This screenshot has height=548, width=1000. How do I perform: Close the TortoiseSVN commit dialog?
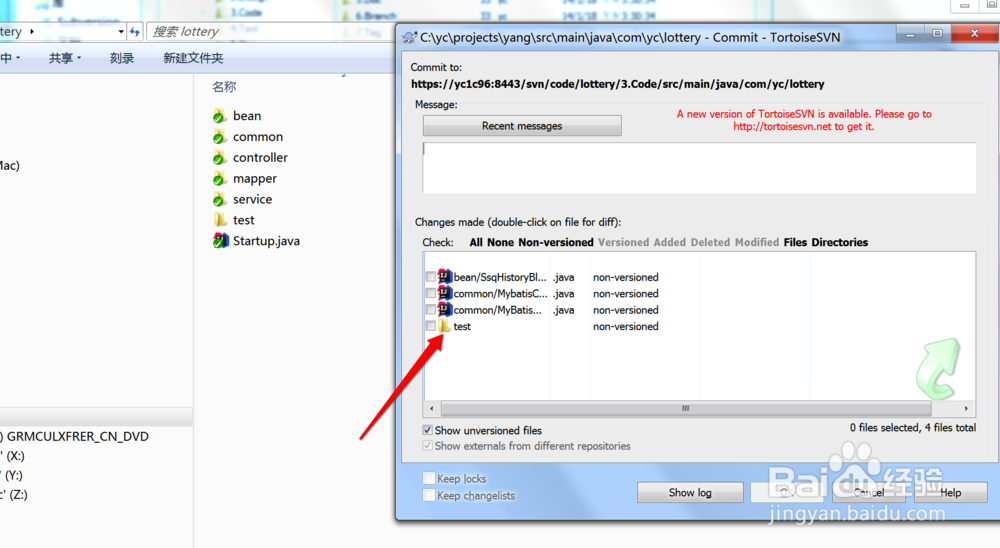coord(974,34)
